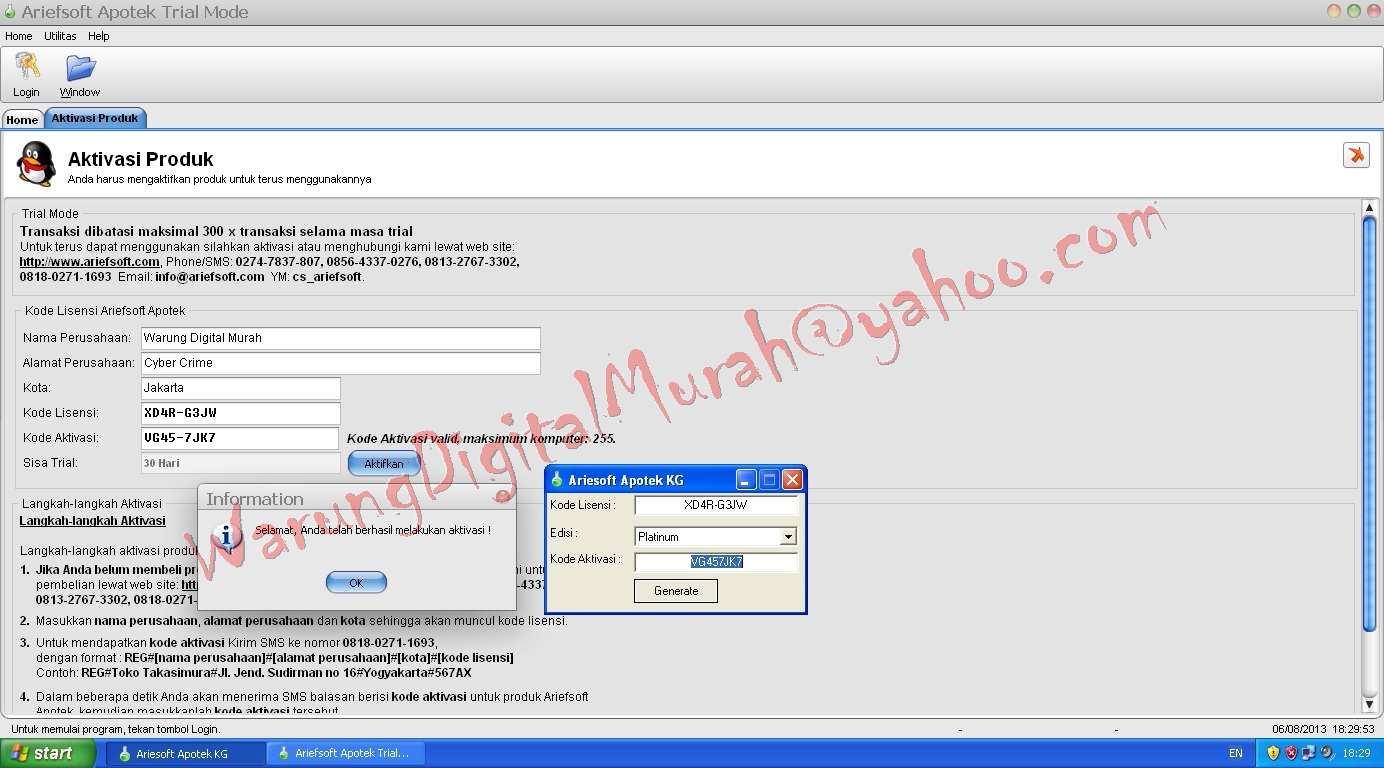Click the Login key icon in the toolbar

tap(27, 67)
